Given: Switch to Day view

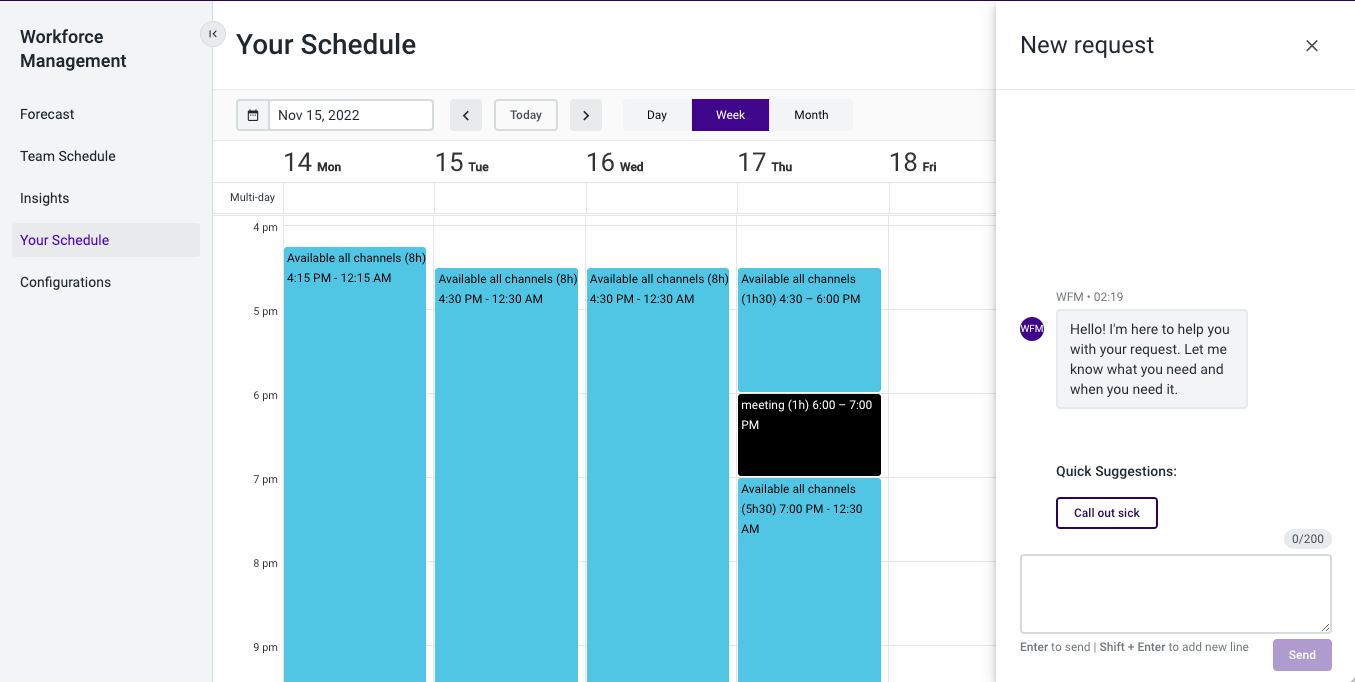Looking at the screenshot, I should click(657, 115).
